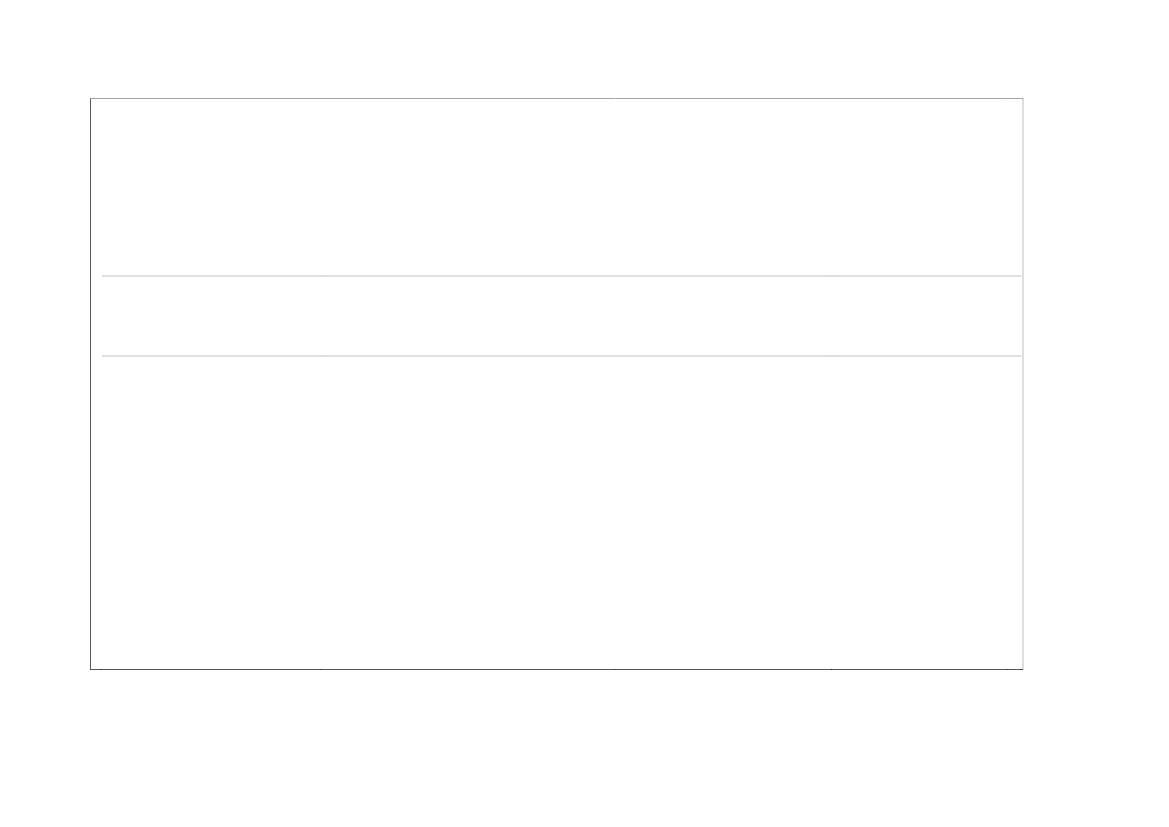1169x827 pixels.
Task: Select the chart's left vertical axis line
Action: pos(91,383)
